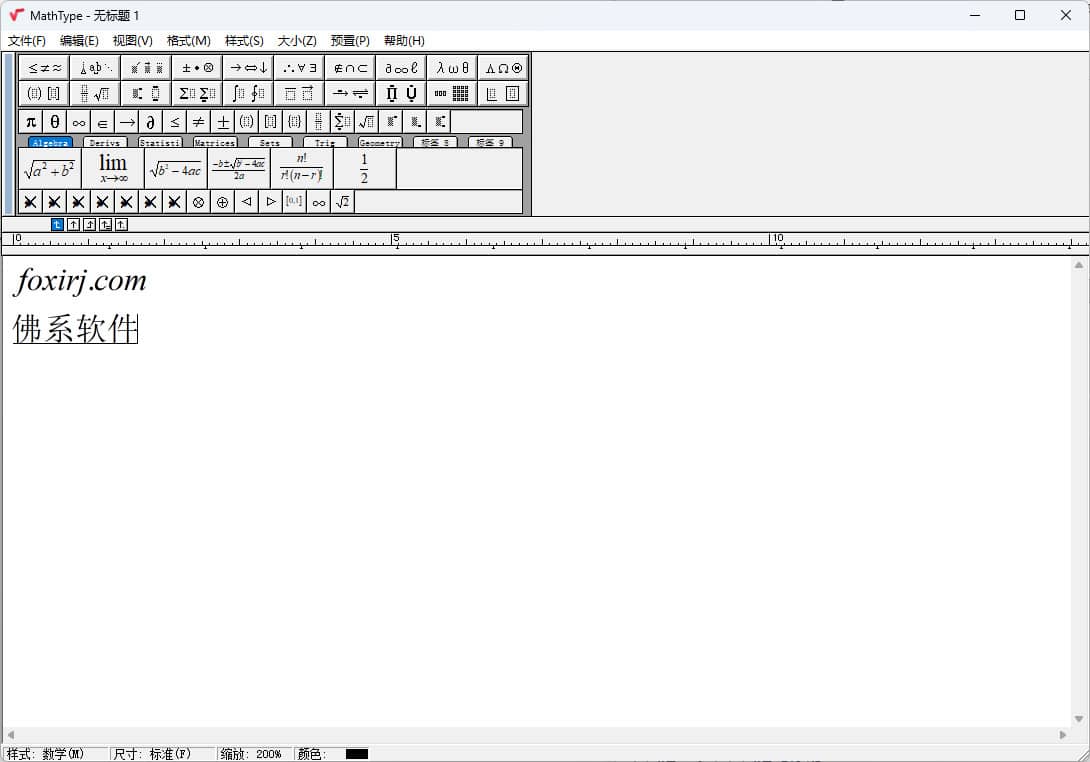Screen dimensions: 1090x762
Task: Open the miscellaneous symbols ∂∞ℓ palette
Action: pos(401,67)
